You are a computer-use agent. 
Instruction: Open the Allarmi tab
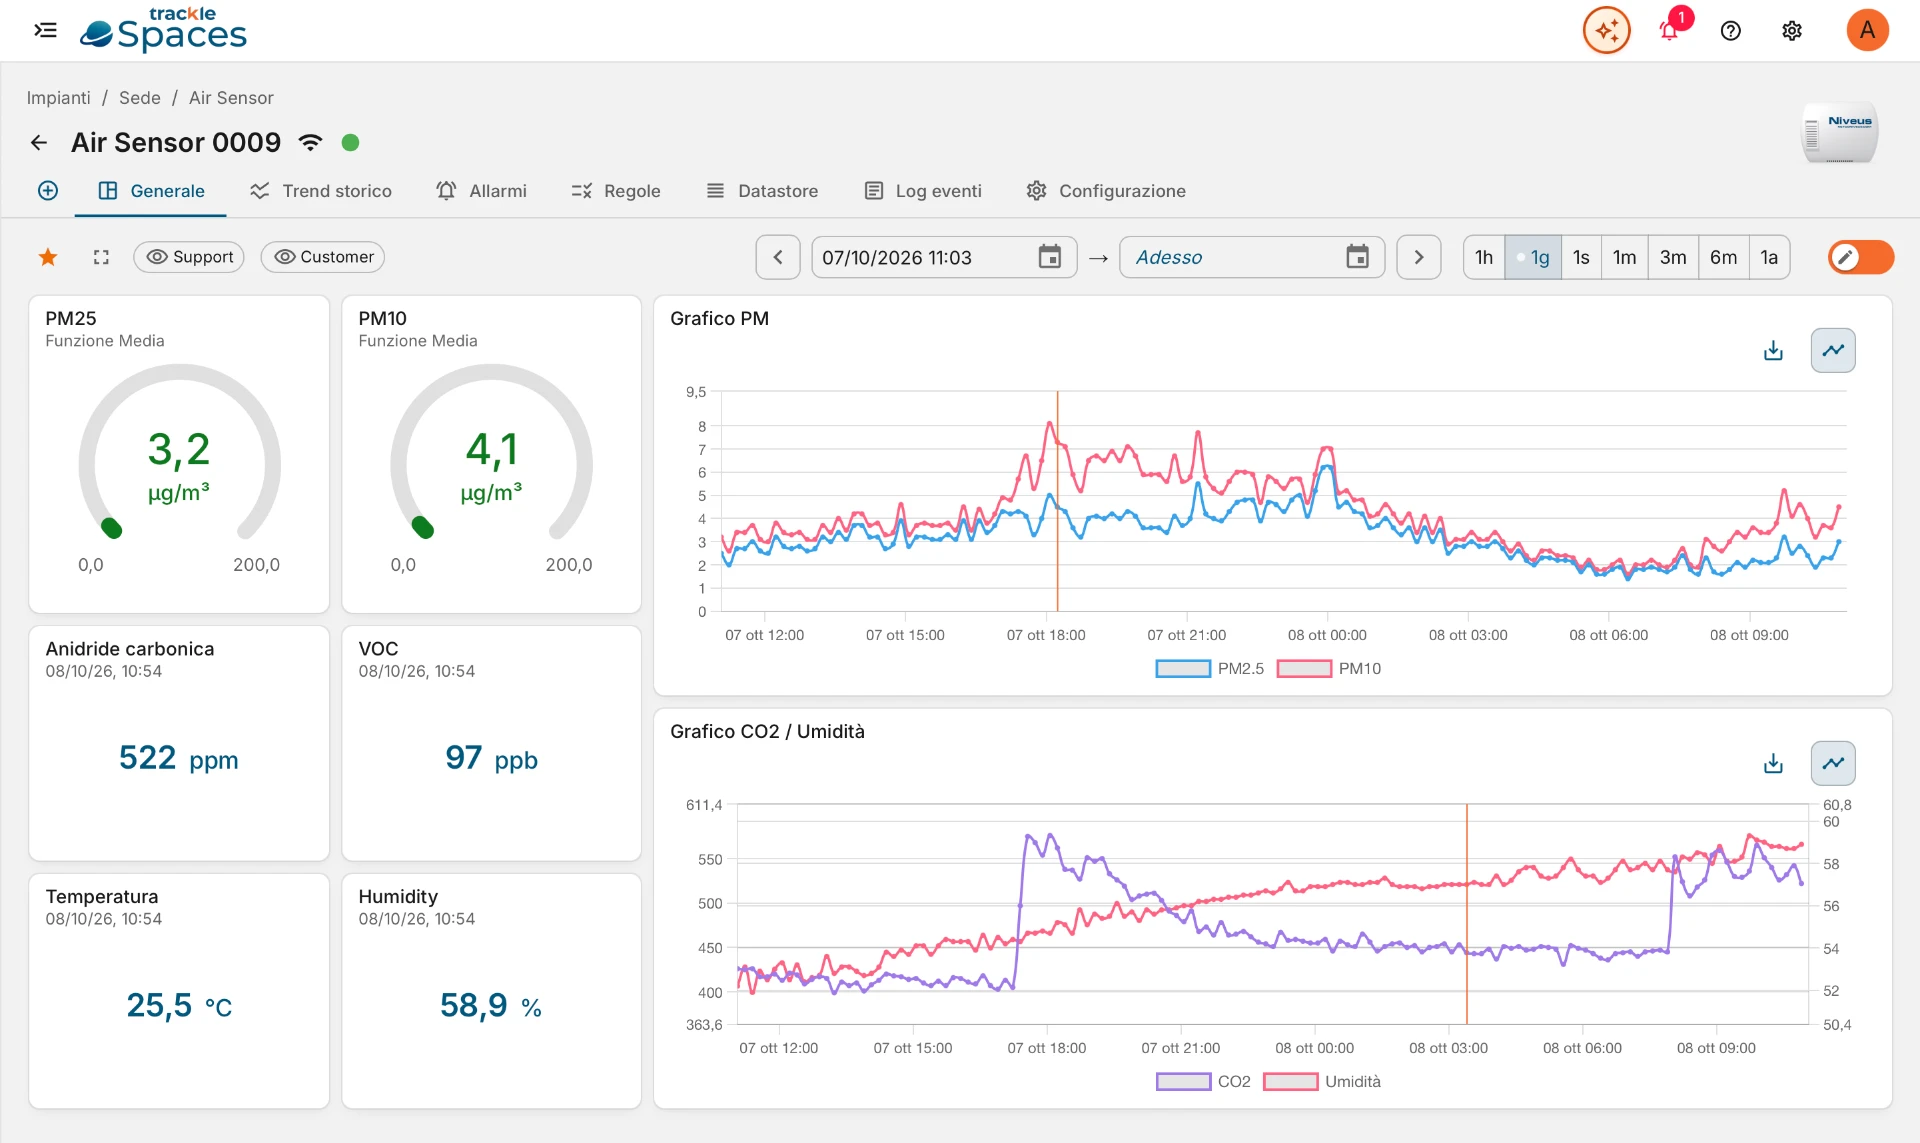coord(482,191)
